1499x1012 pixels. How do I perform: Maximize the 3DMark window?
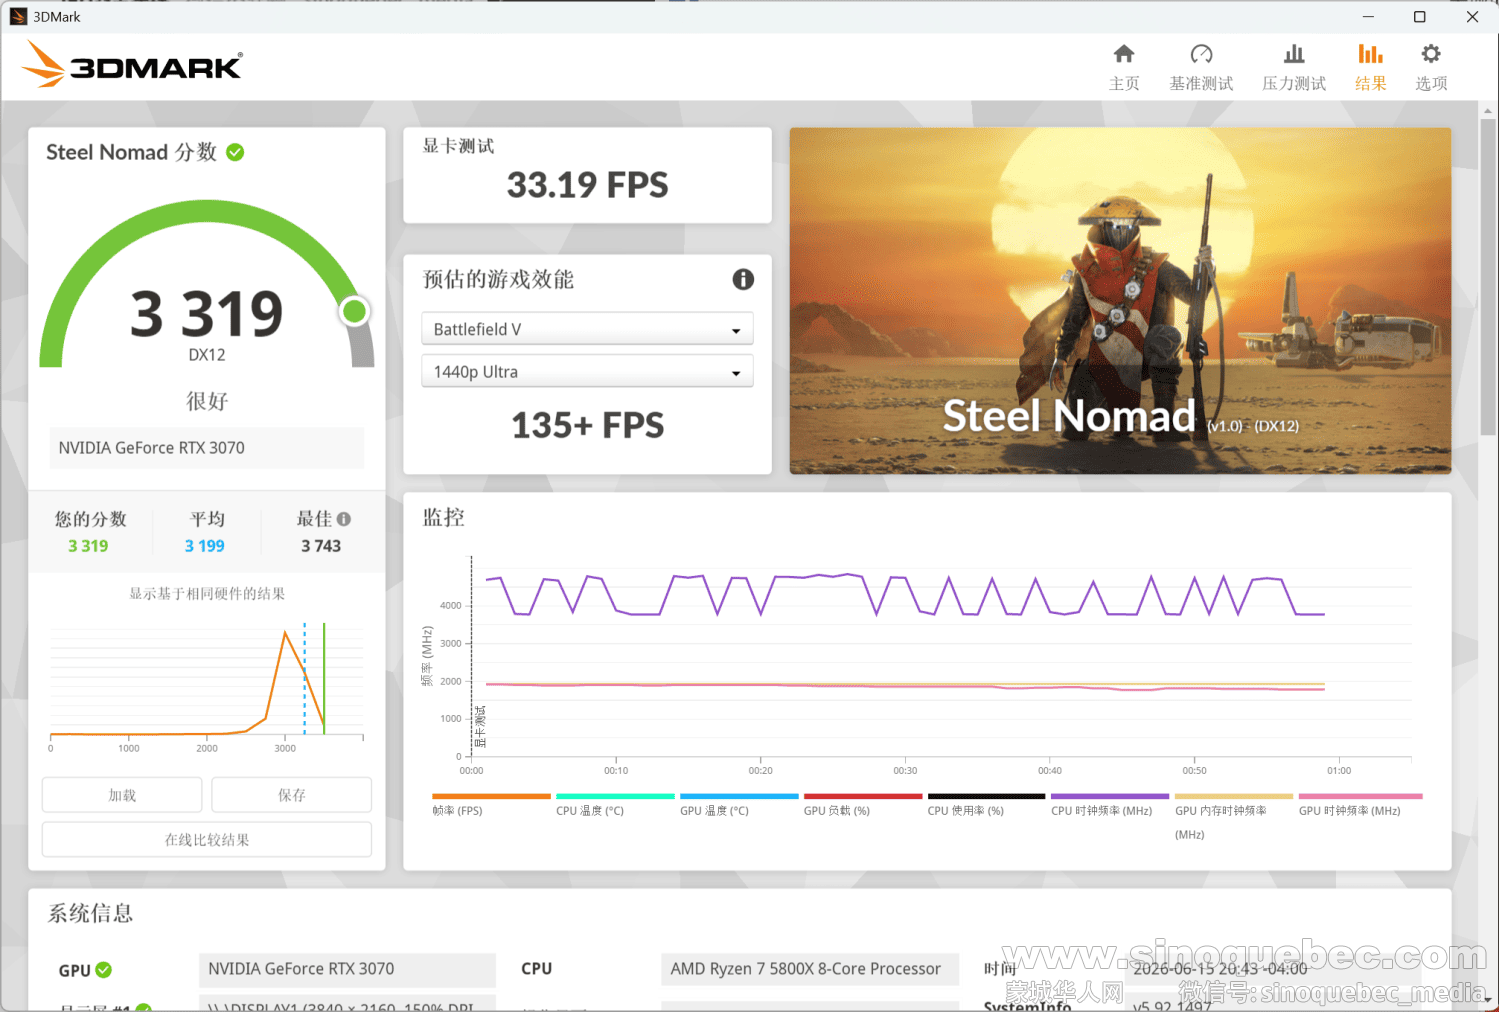(1419, 16)
